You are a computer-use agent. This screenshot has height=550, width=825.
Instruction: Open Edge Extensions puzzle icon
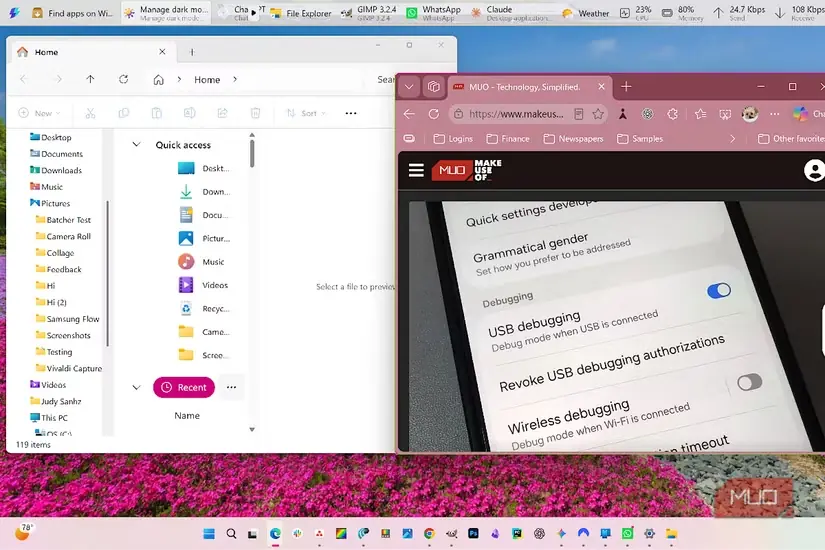coord(672,114)
